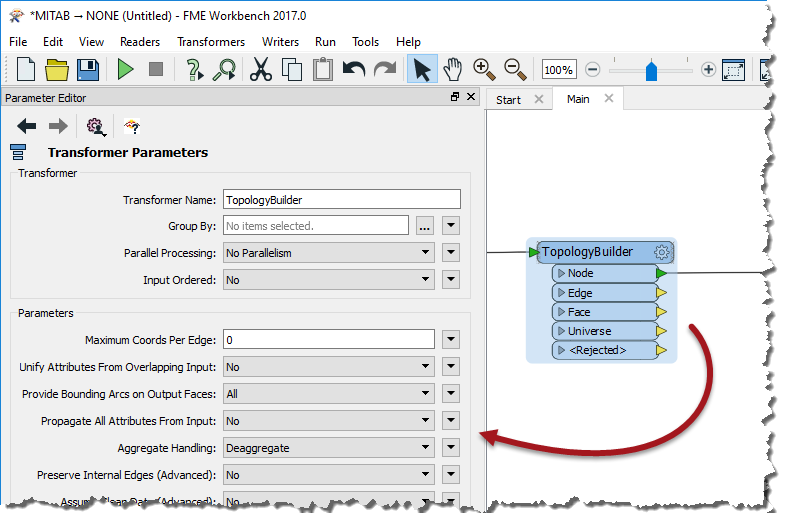Screen dimensions: 787x513
Task: Increase zoom with the plus circle
Action: click(x=708, y=69)
